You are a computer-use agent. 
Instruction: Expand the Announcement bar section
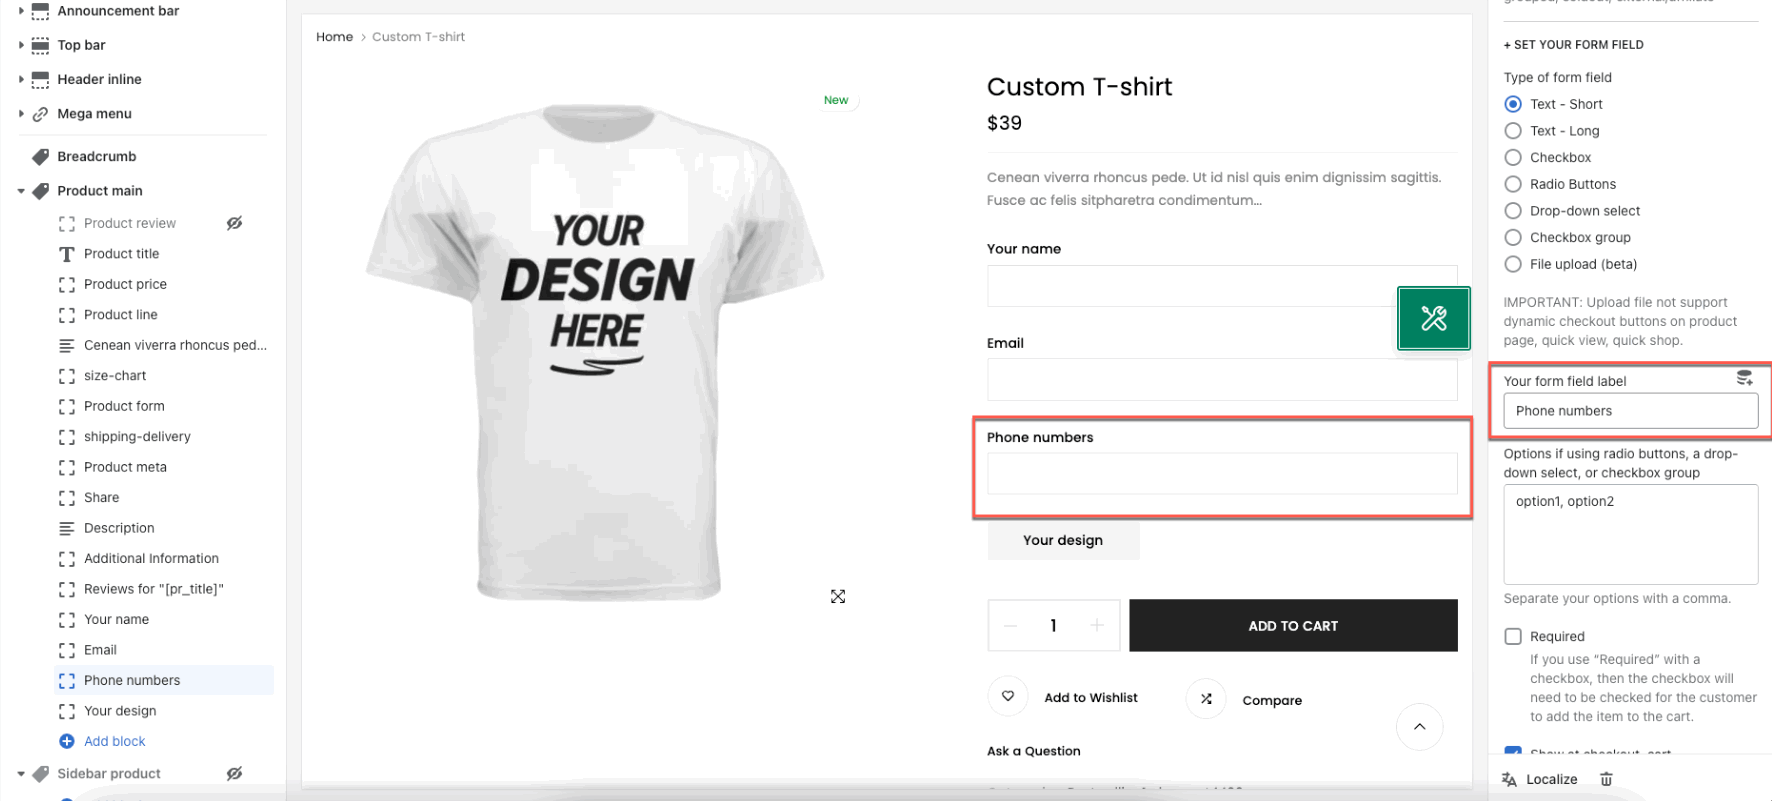click(x=21, y=11)
